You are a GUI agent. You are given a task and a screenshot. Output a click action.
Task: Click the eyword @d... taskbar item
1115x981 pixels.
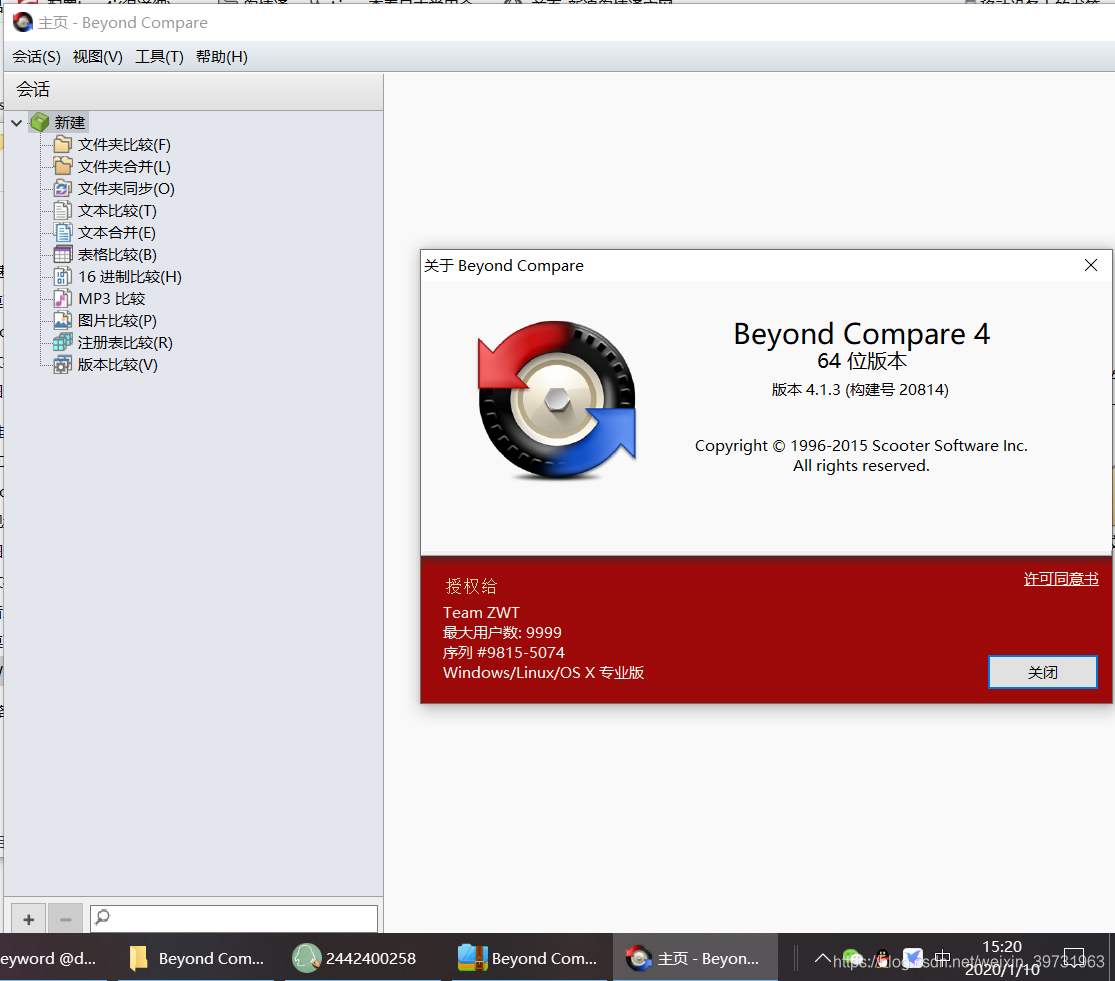click(50, 958)
